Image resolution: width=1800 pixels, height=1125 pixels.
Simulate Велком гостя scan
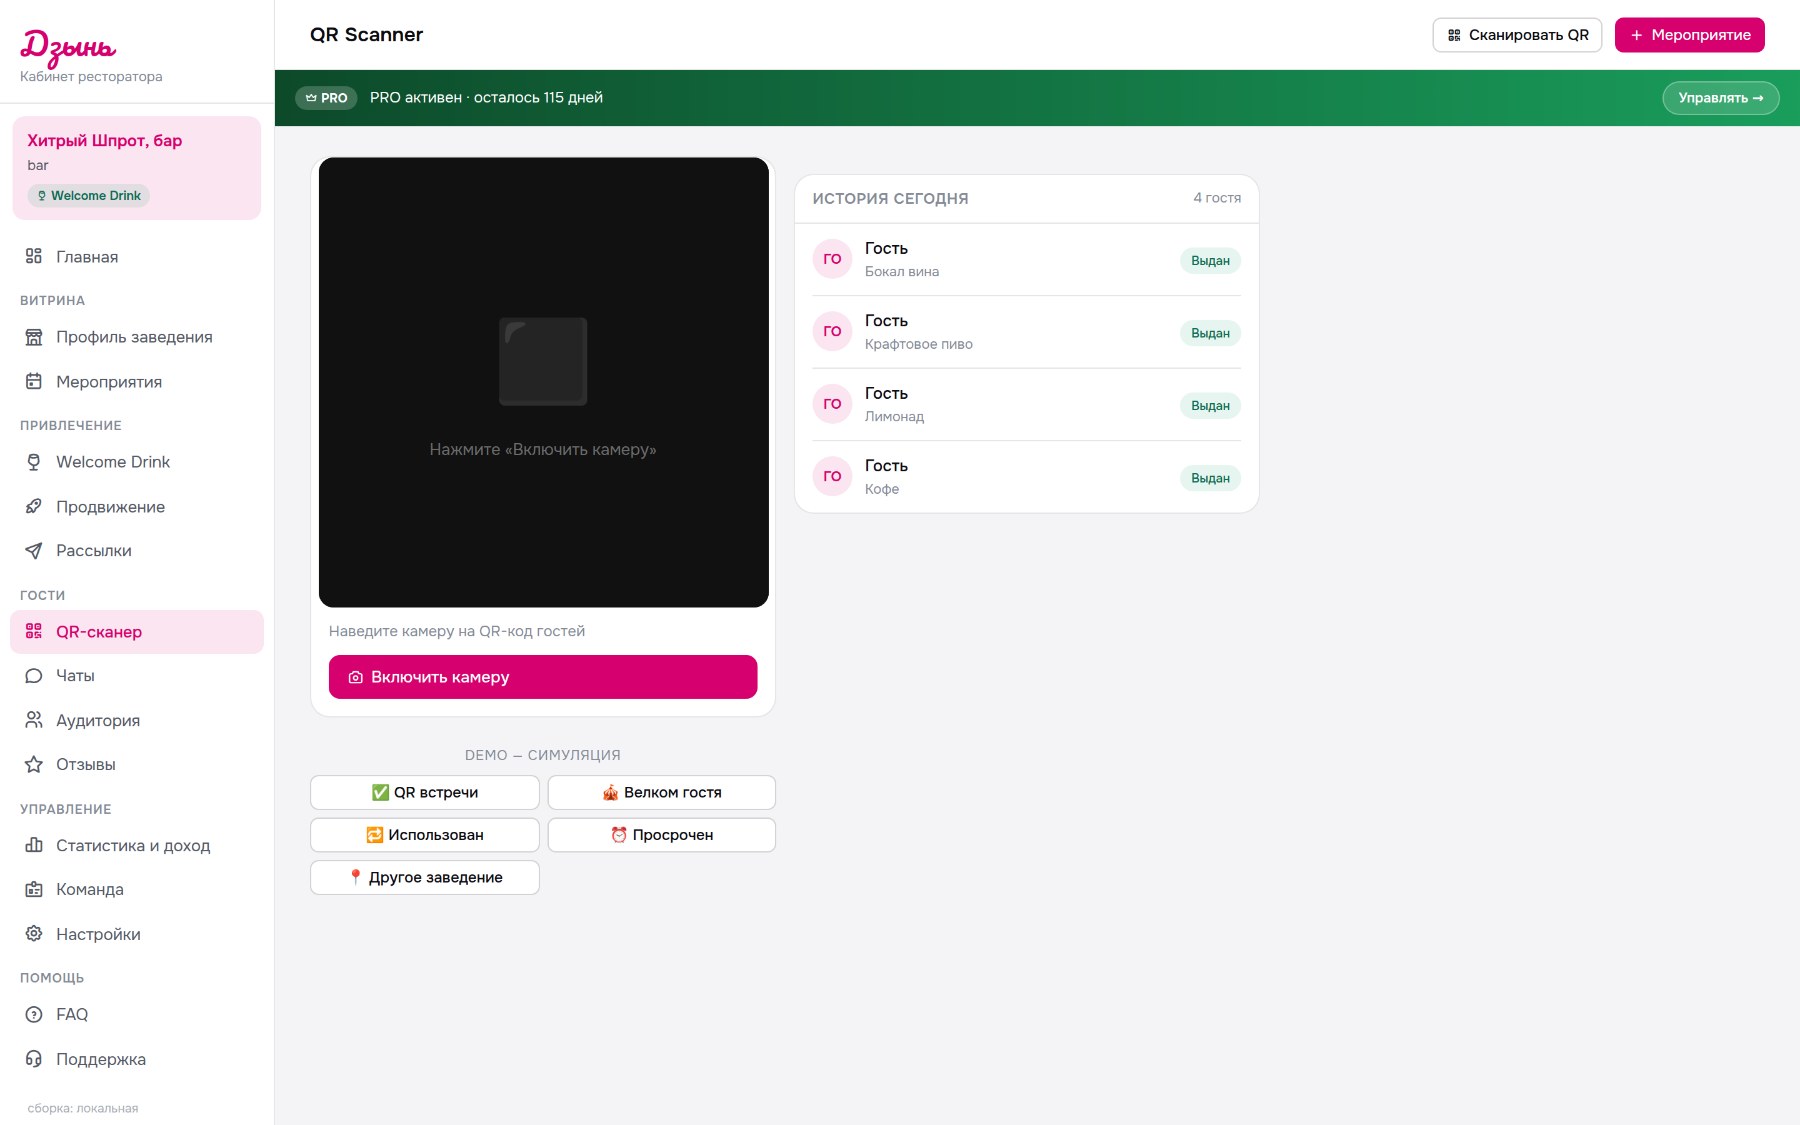tap(662, 792)
